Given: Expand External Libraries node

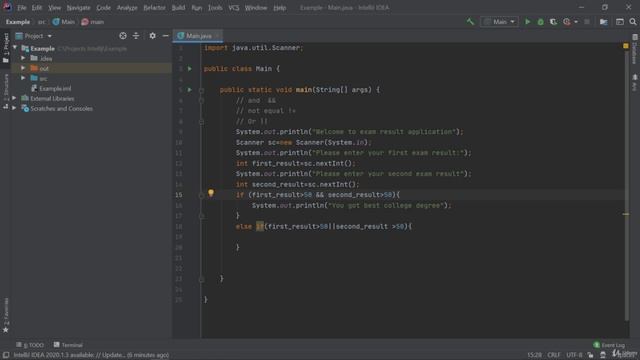Looking at the screenshot, I should click(x=14, y=98).
